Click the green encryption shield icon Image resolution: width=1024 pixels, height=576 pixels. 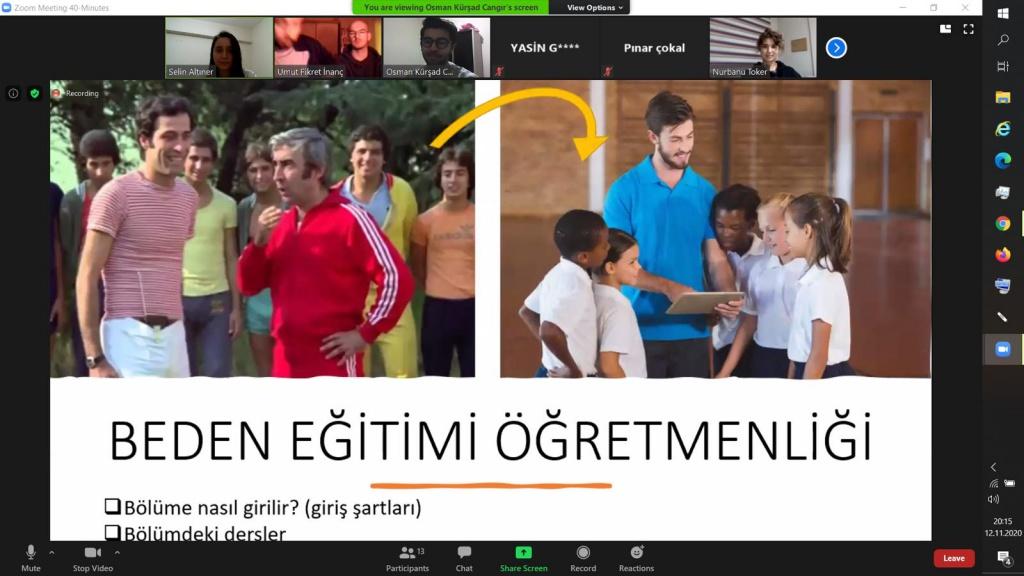point(35,93)
